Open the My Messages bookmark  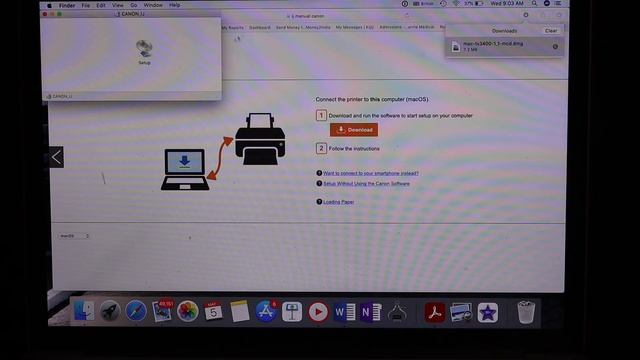click(x=355, y=27)
